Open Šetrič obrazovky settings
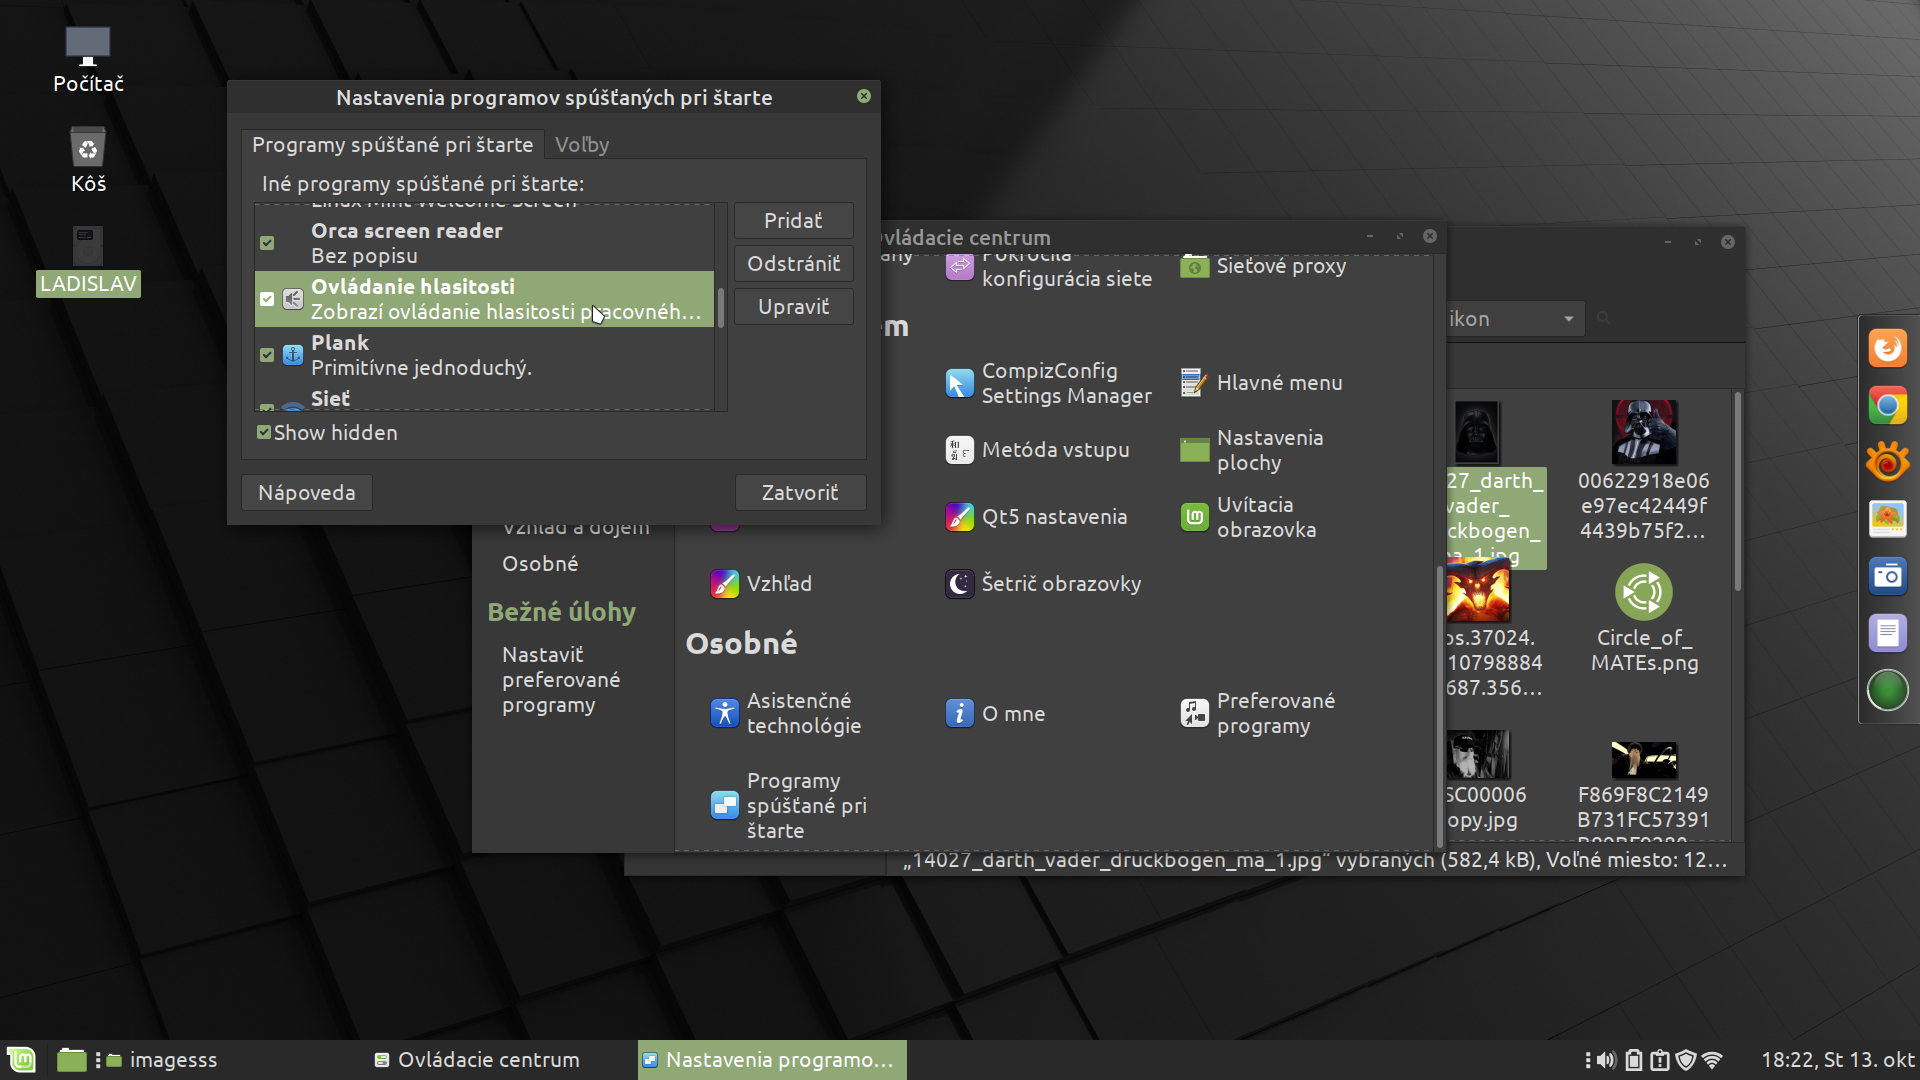Image resolution: width=1920 pixels, height=1080 pixels. [959, 584]
